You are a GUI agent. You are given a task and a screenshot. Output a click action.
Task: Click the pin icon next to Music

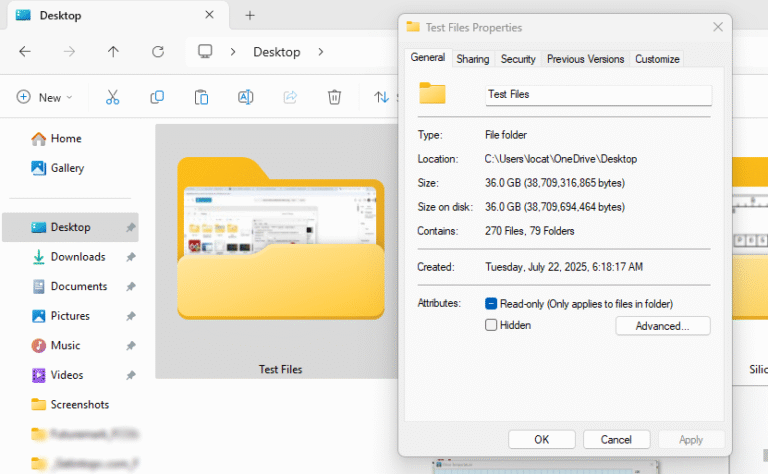pos(130,345)
